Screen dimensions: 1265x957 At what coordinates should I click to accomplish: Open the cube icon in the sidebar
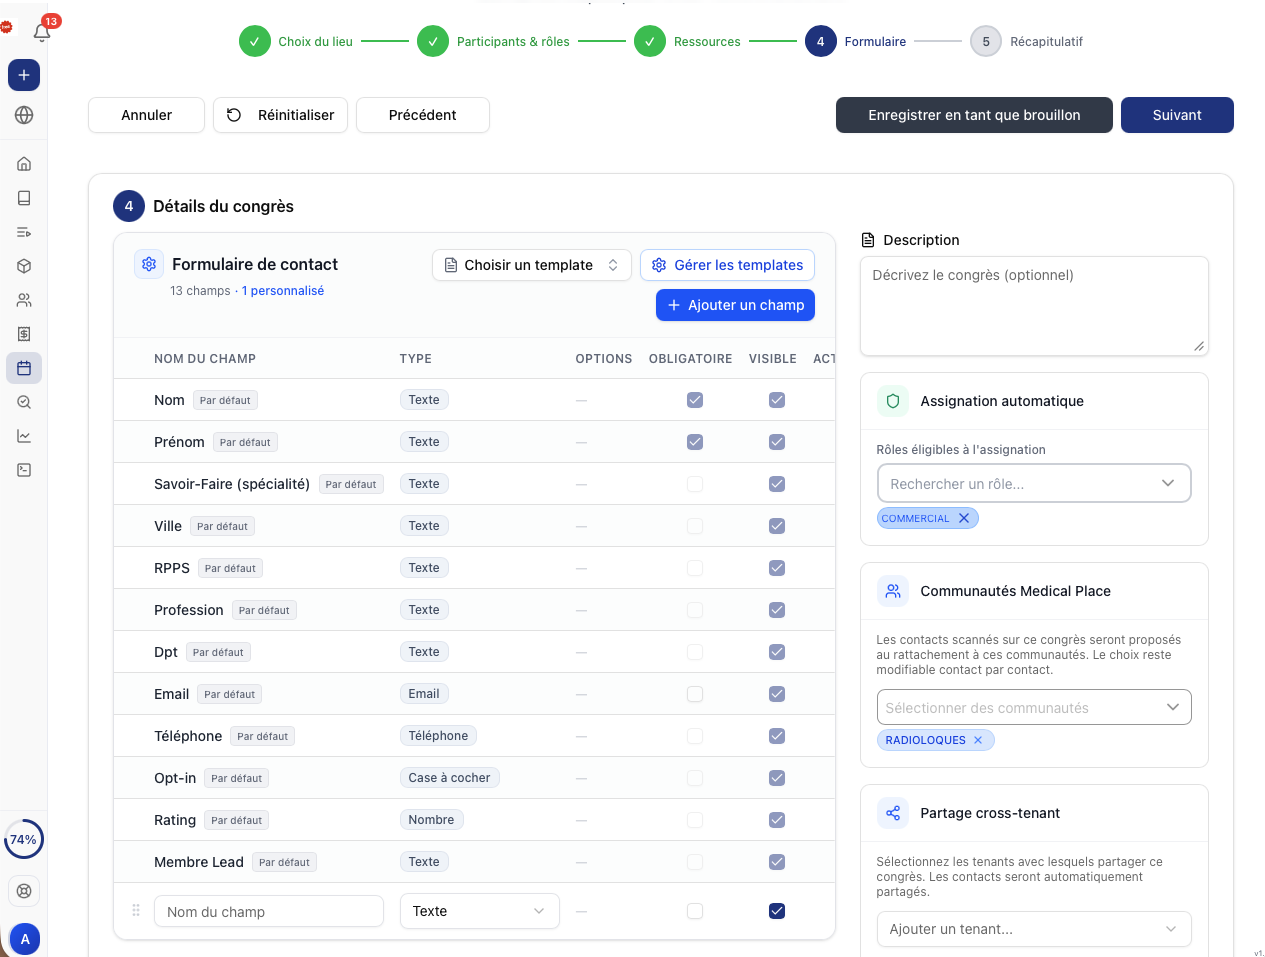tap(24, 266)
